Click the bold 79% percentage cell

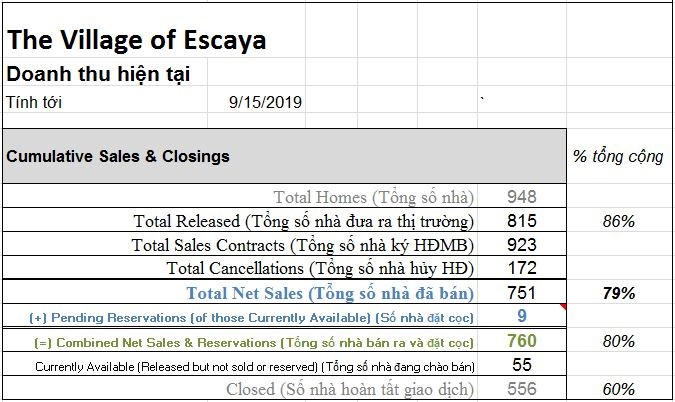(x=619, y=293)
